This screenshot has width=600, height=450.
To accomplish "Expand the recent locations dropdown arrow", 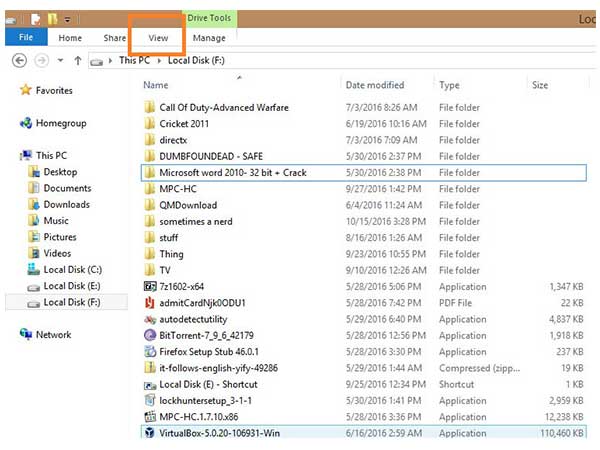I will (60, 61).
